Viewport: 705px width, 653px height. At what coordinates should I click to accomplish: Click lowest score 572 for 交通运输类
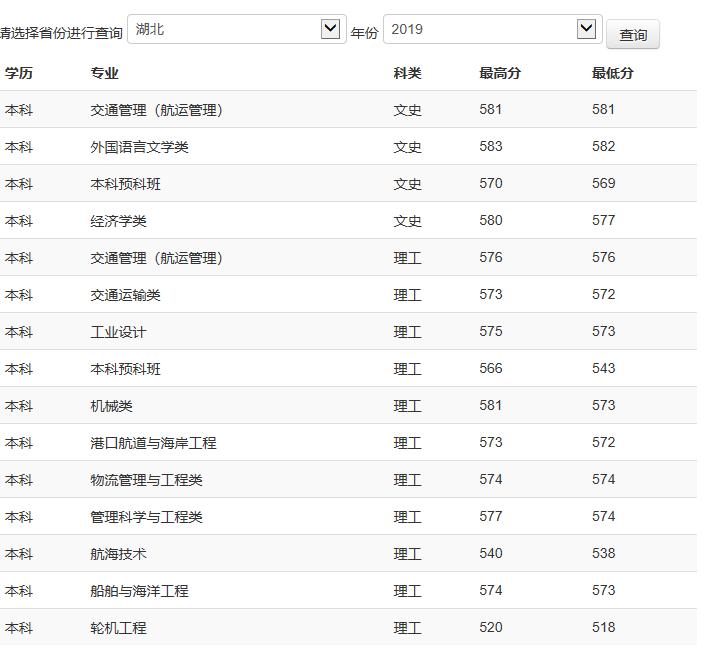pos(603,294)
